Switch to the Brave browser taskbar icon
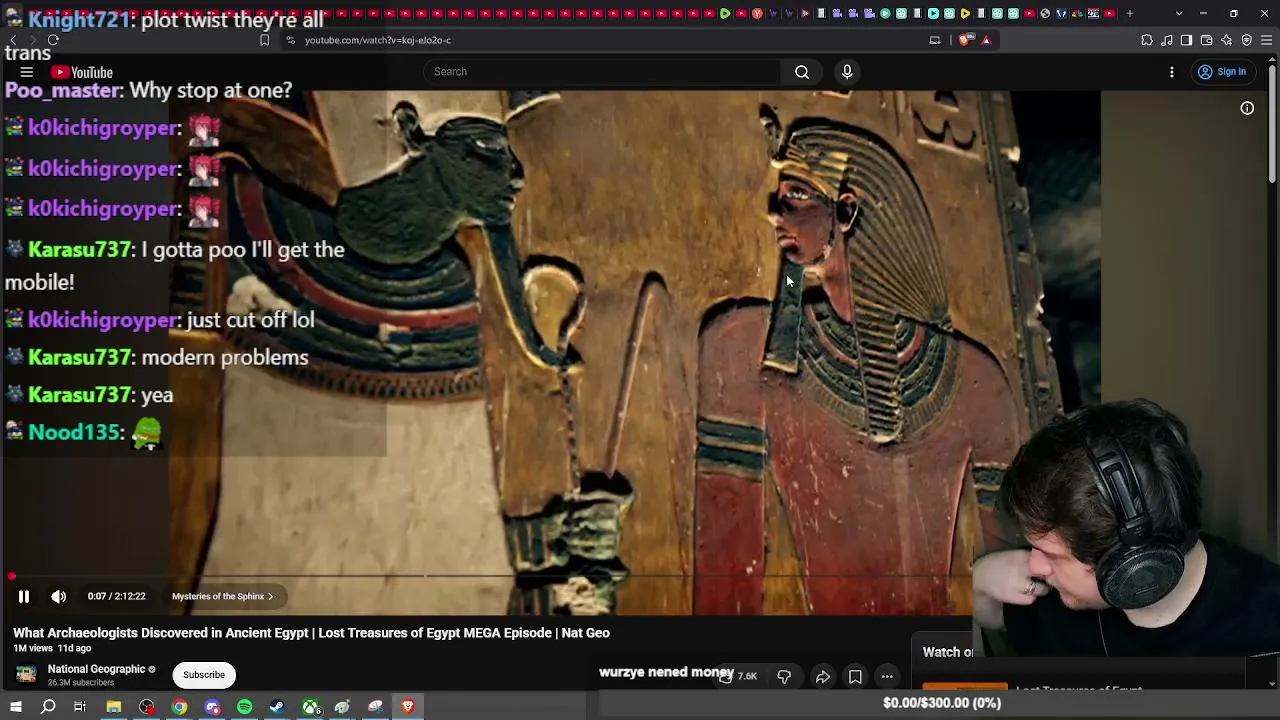The width and height of the screenshot is (1280, 720). [x=408, y=707]
